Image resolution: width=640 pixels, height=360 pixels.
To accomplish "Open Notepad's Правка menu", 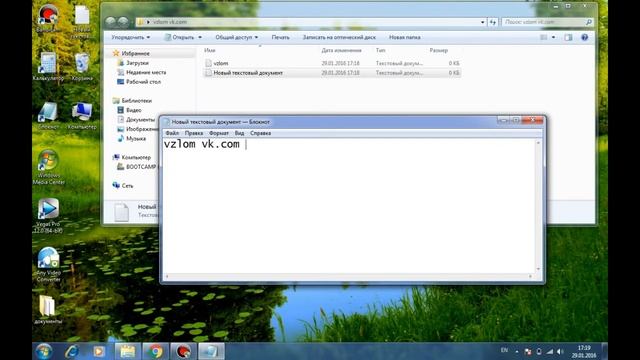I will tap(193, 133).
